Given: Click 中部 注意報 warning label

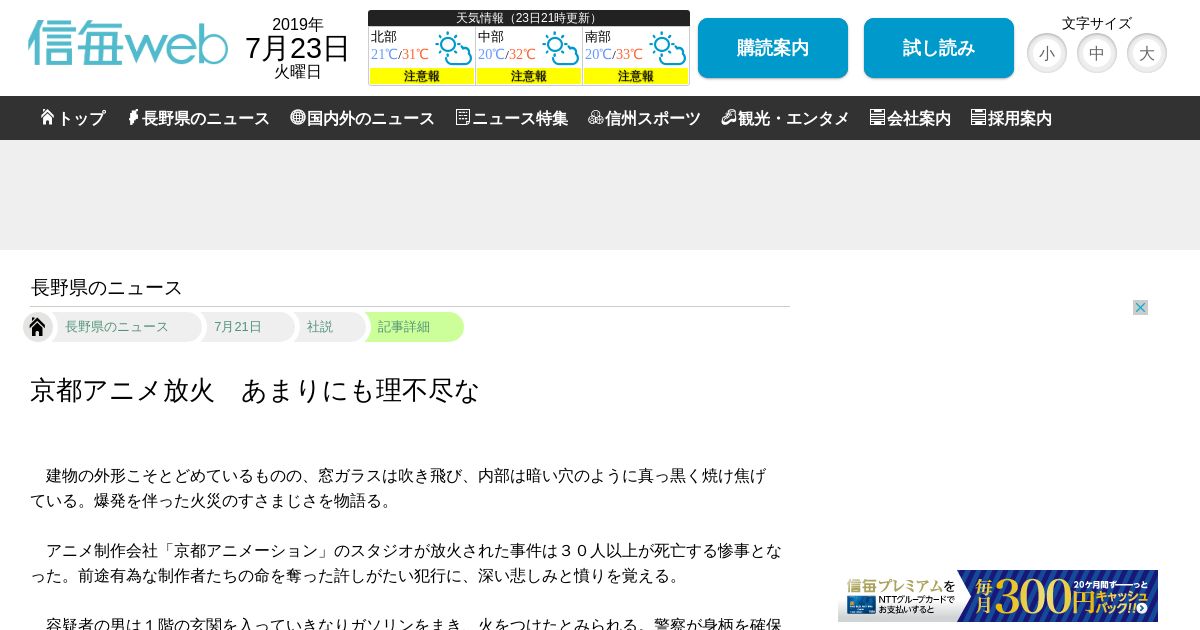Looking at the screenshot, I should point(529,76).
